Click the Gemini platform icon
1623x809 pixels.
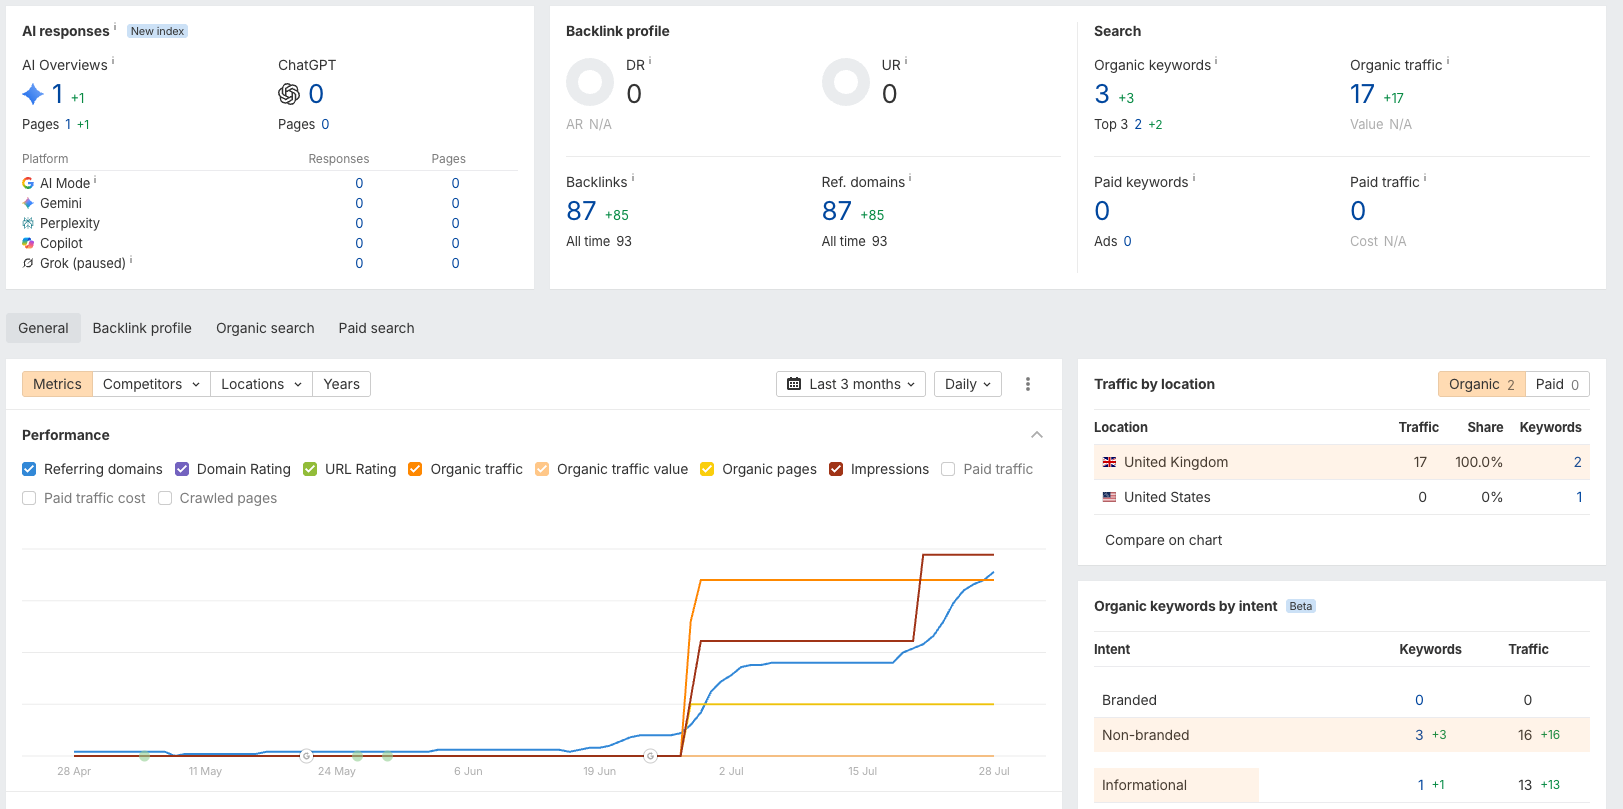click(28, 203)
